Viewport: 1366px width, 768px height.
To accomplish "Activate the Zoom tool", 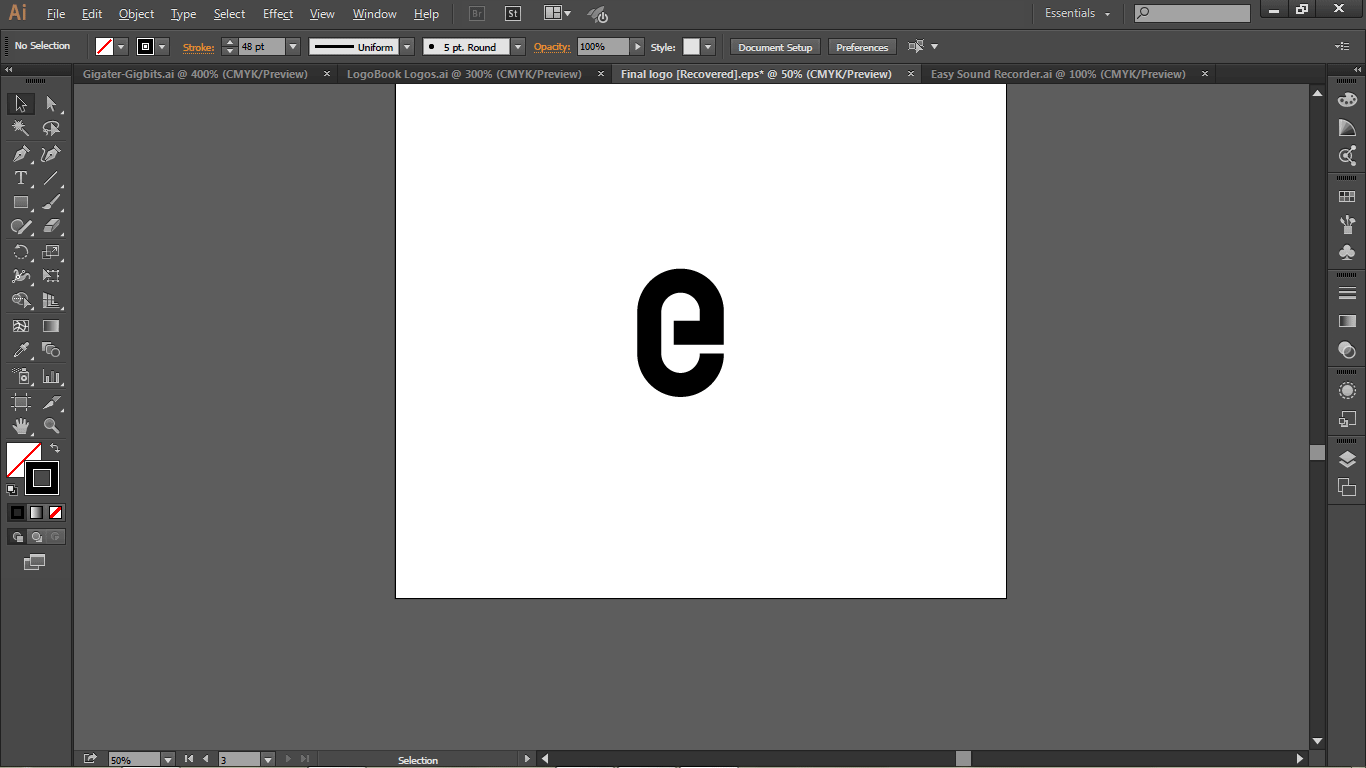I will [51, 427].
